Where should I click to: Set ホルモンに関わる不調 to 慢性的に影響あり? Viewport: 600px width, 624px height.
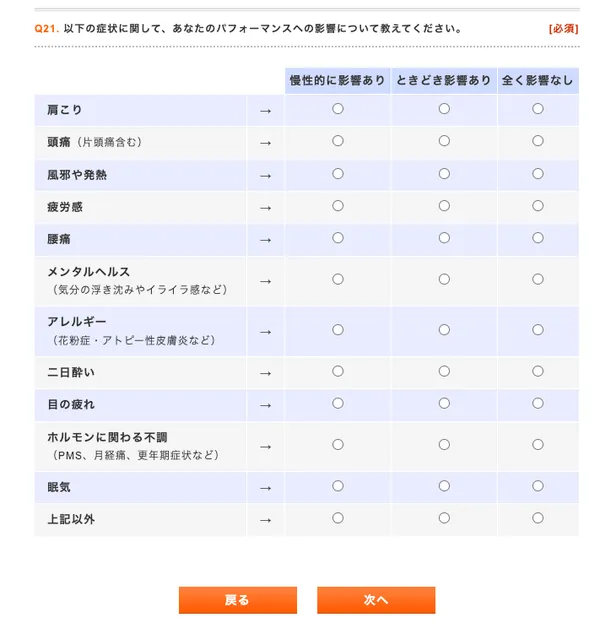[338, 445]
